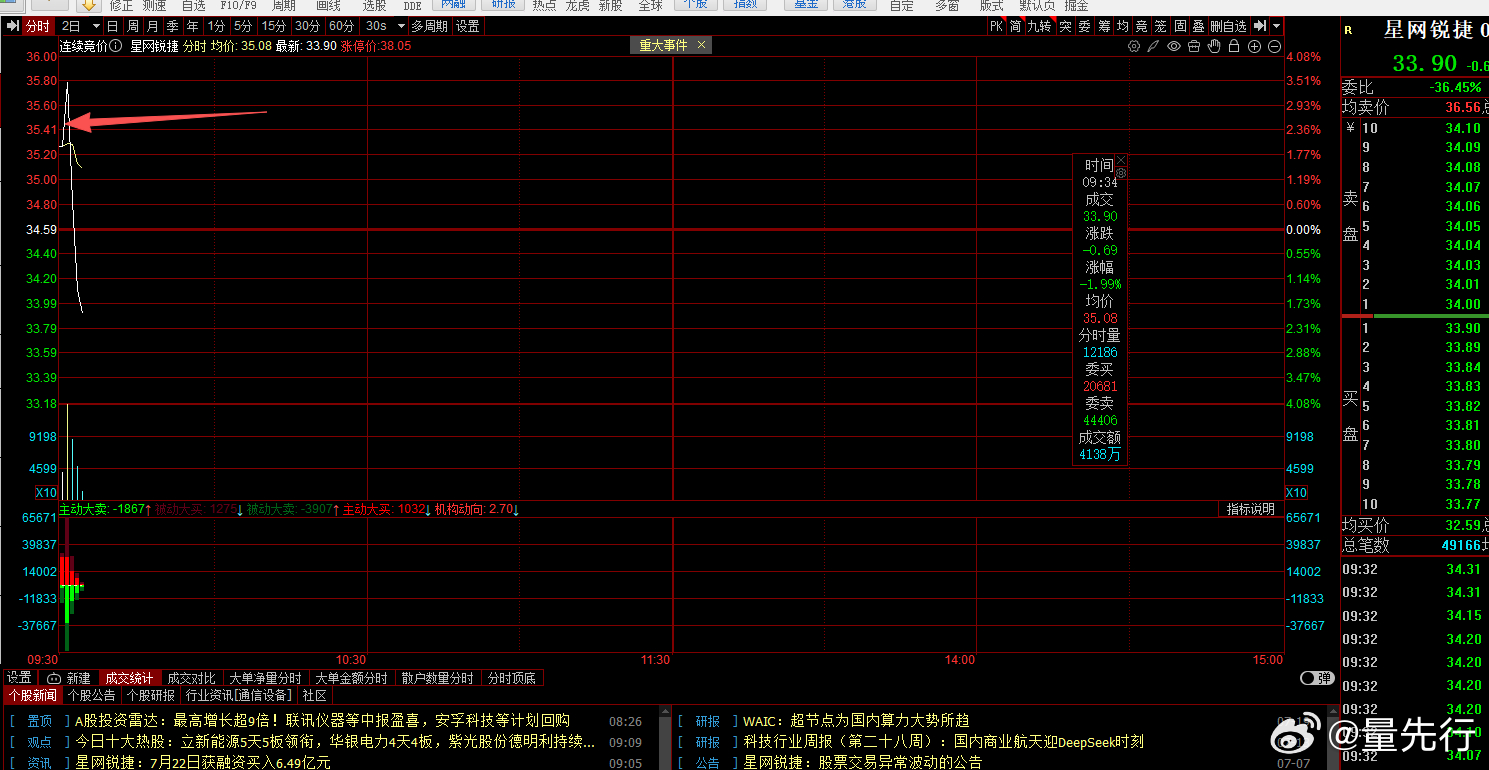Click the 指标说明 button

click(1251, 509)
